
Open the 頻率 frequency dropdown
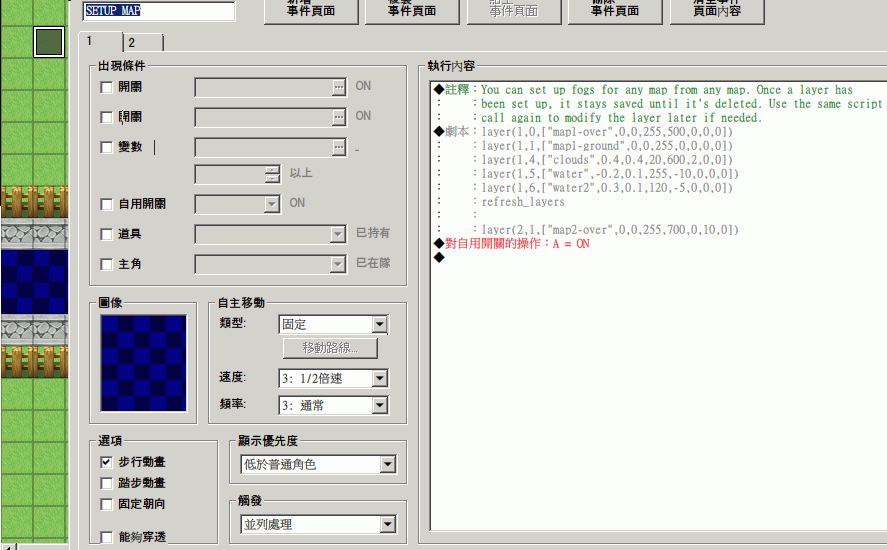[x=380, y=406]
